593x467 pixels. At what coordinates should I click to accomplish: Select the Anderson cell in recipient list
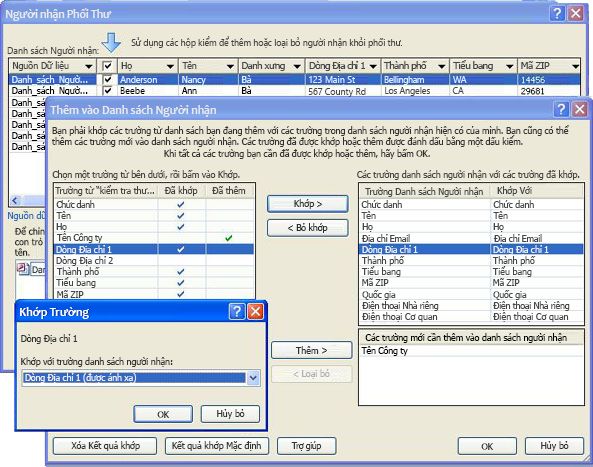147,80
